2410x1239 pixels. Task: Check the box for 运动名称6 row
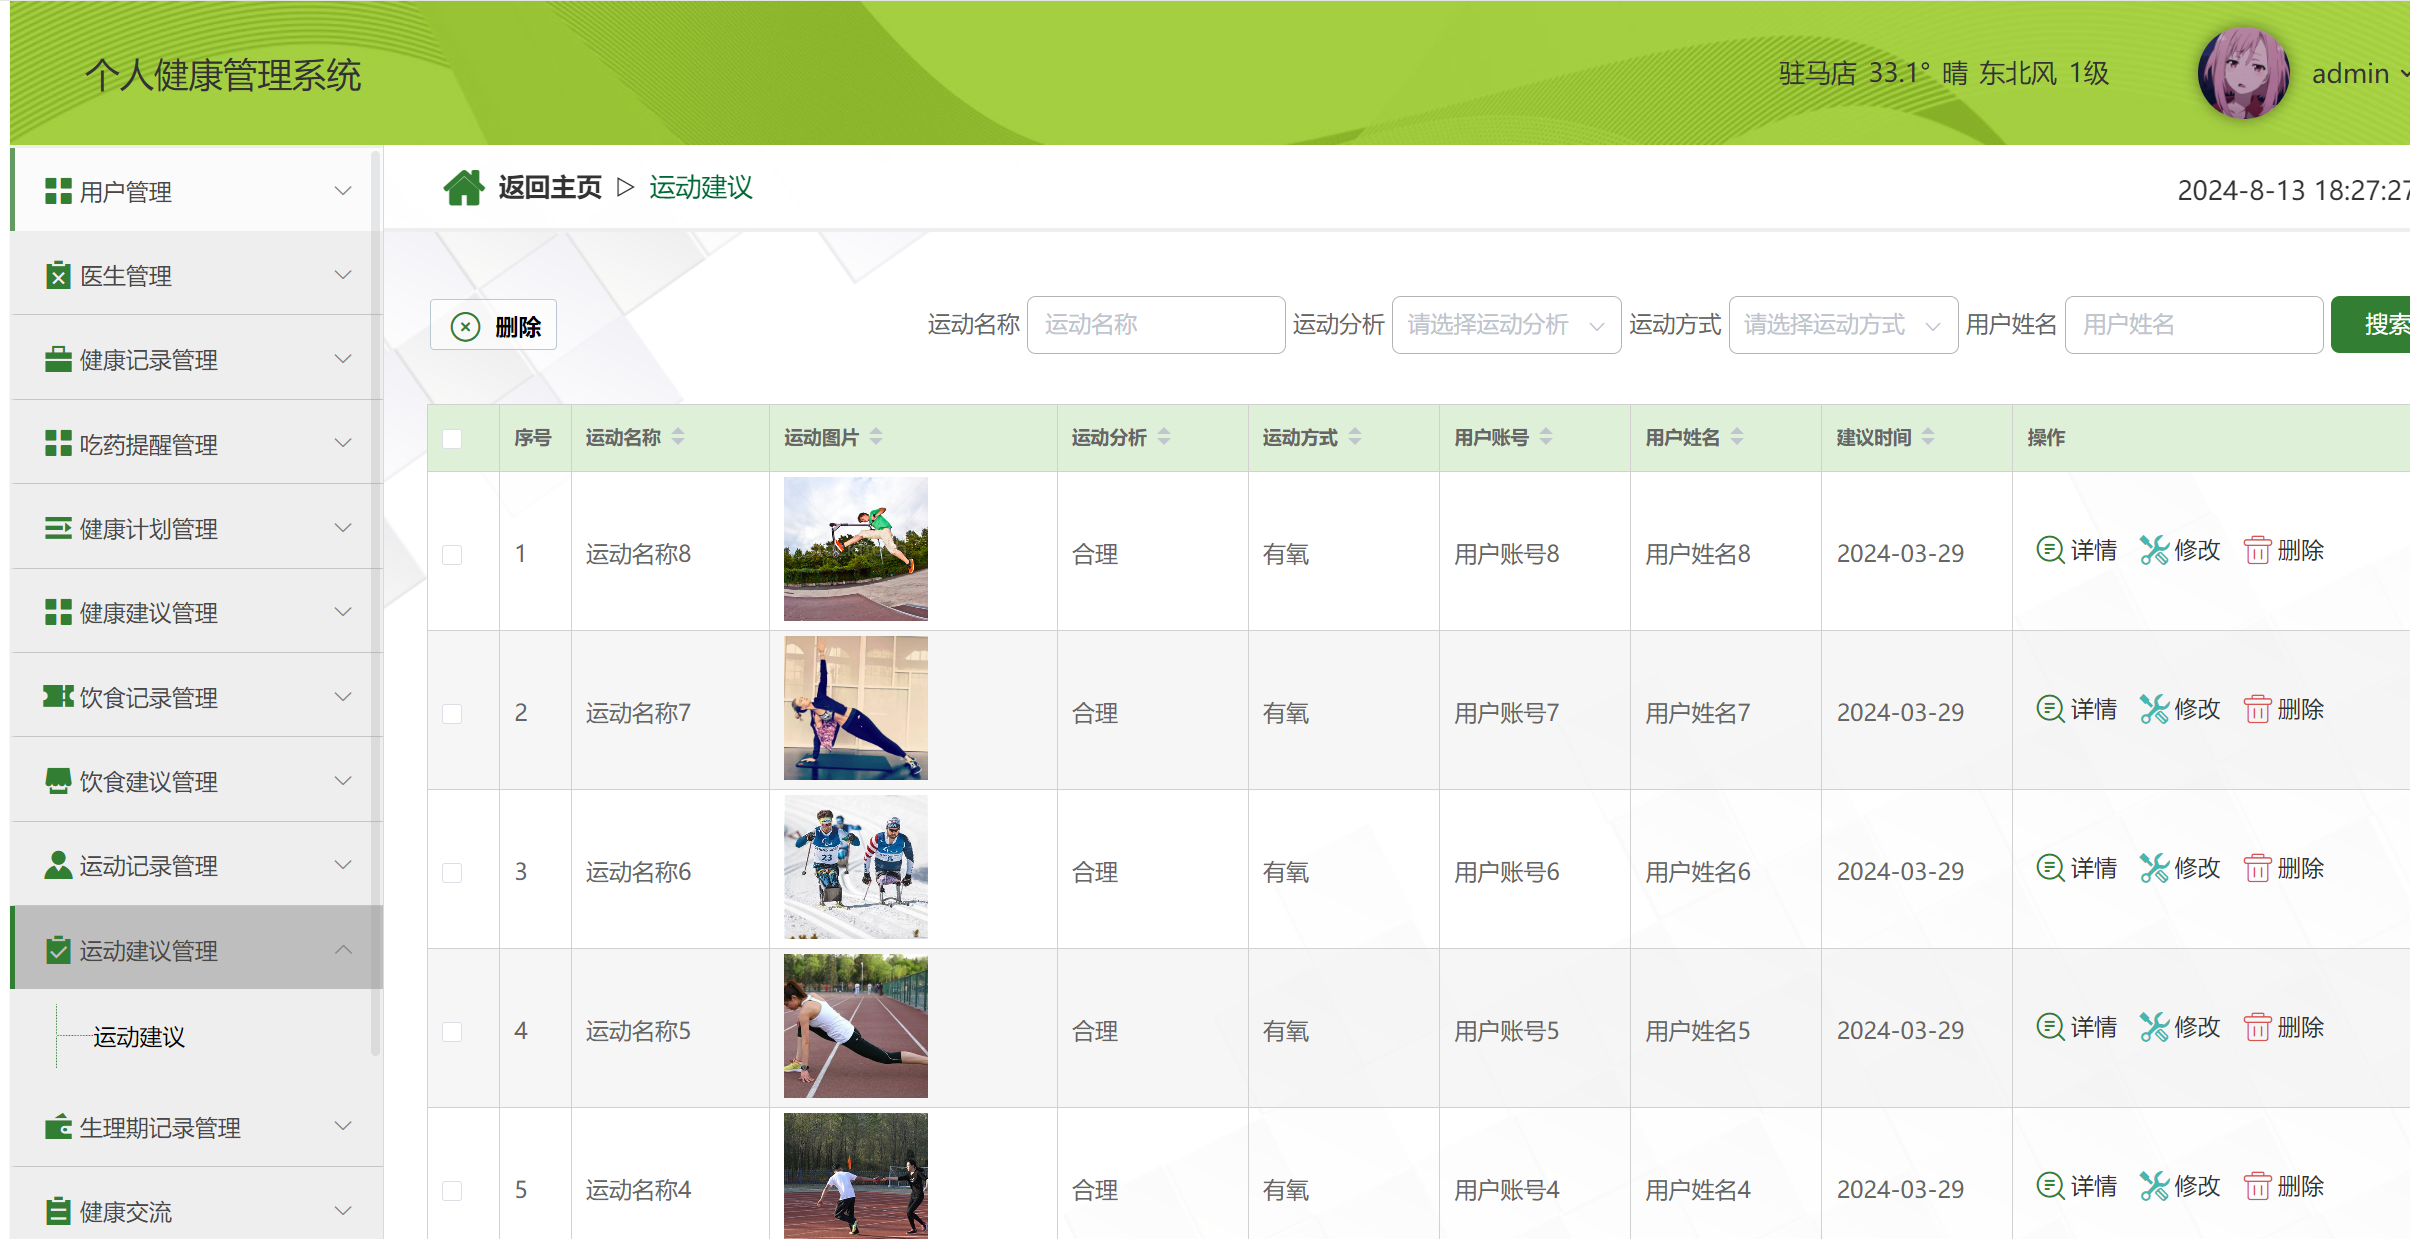coord(452,872)
